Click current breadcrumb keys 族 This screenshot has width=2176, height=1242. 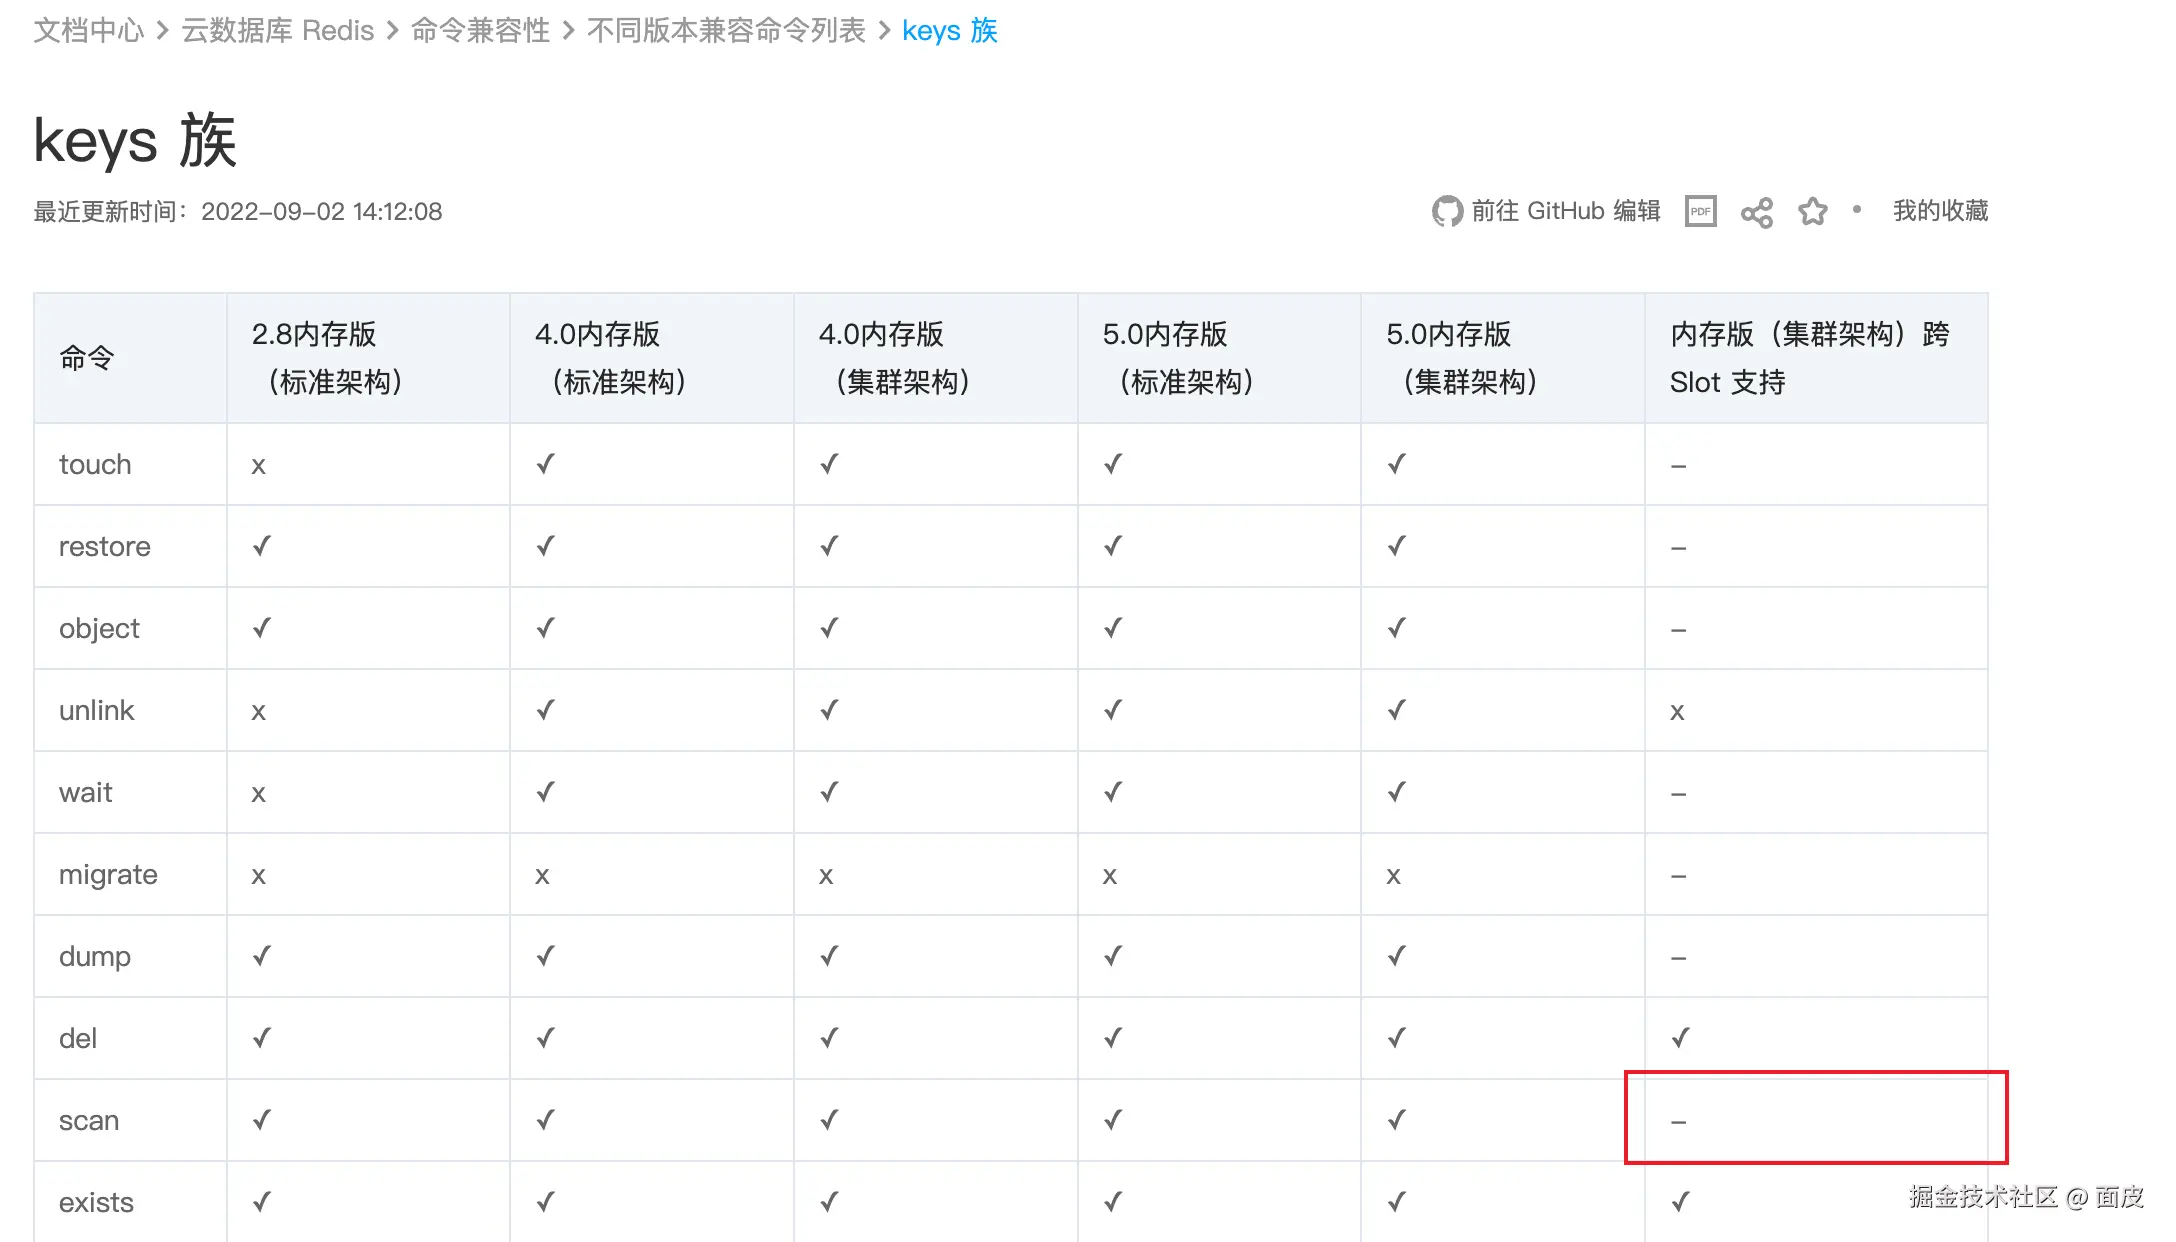(x=949, y=31)
